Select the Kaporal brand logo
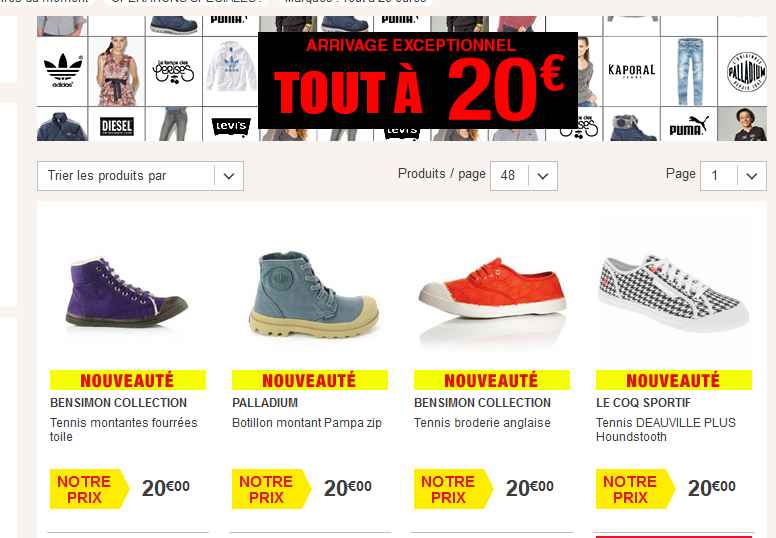This screenshot has height=538, width=776. click(631, 71)
